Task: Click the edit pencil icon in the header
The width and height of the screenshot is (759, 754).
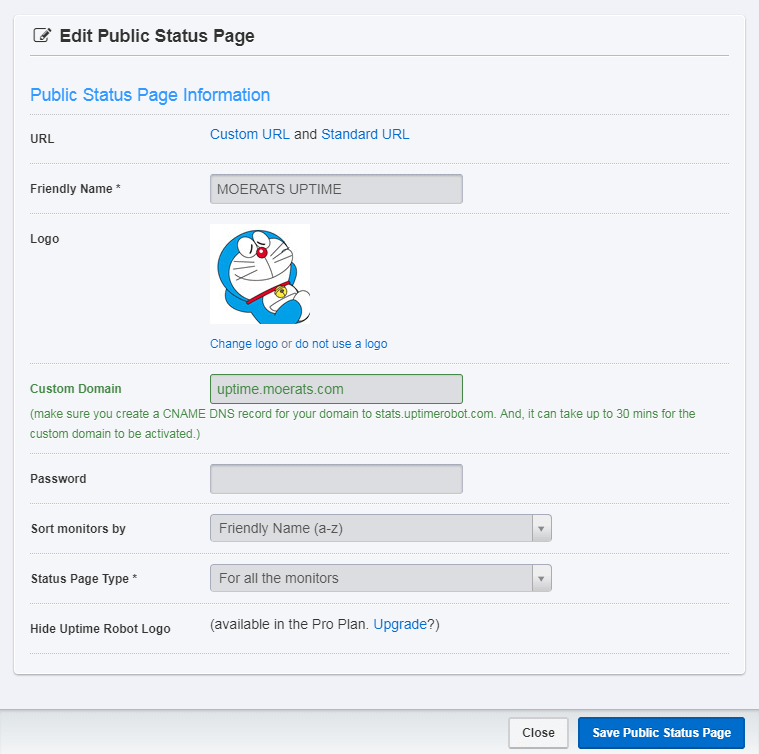Action: tap(42, 35)
